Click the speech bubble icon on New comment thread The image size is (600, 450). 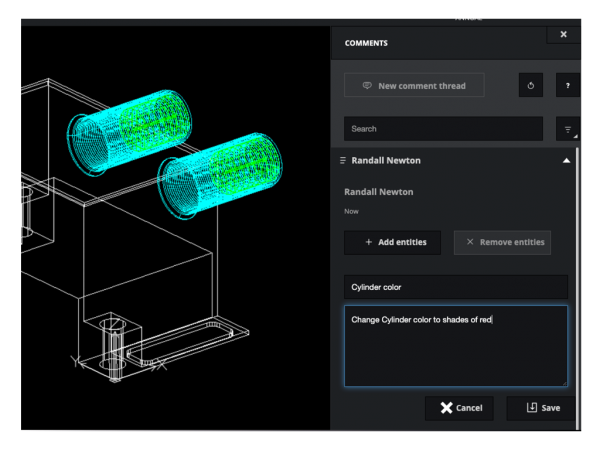[367, 86]
